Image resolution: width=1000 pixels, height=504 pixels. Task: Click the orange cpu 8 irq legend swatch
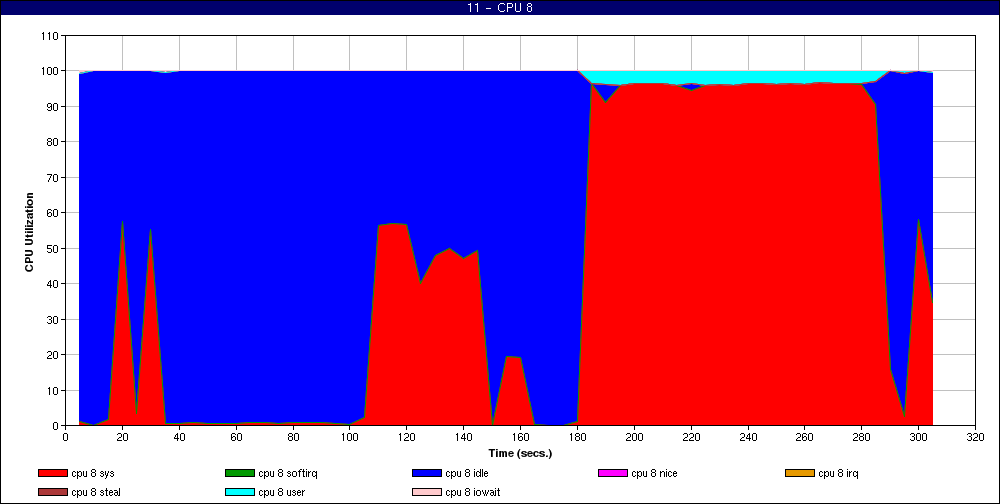pyautogui.click(x=799, y=473)
